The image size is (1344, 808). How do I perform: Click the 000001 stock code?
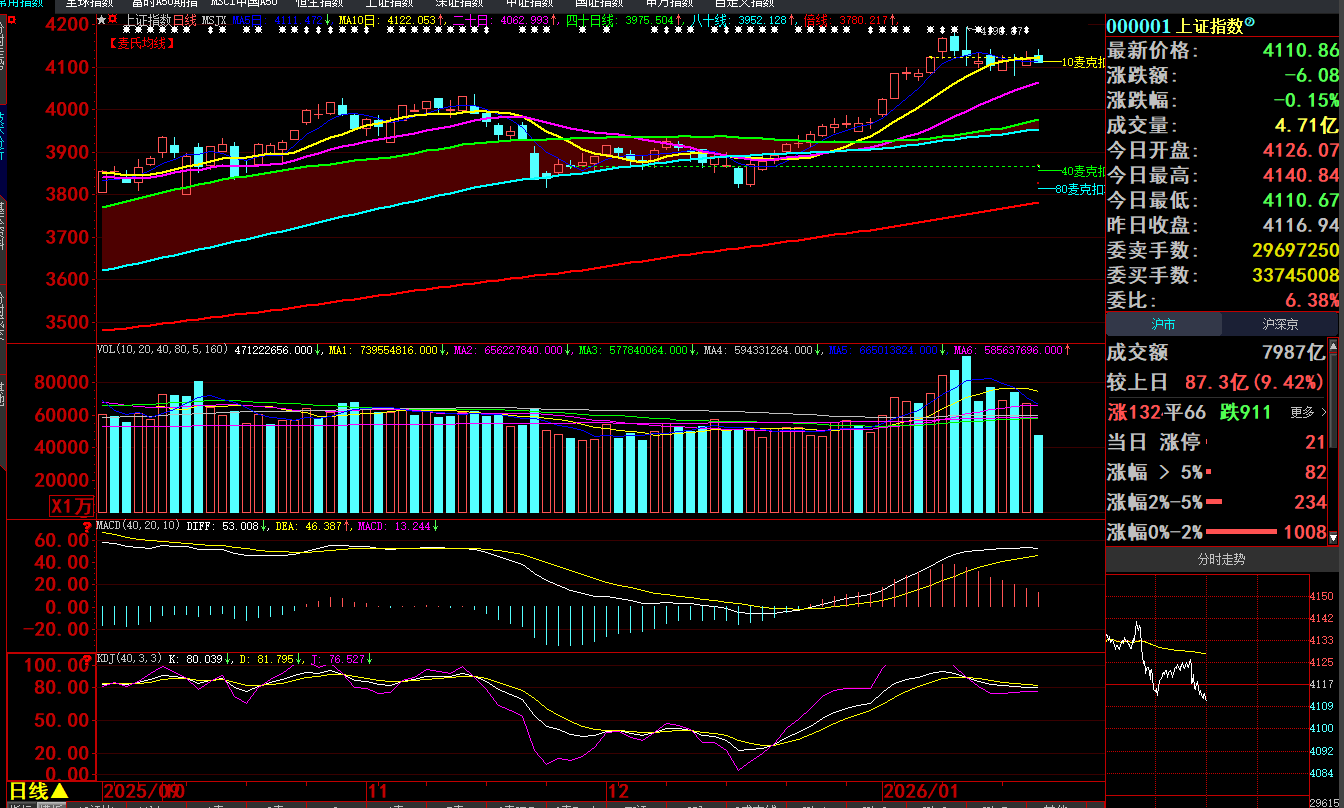point(1140,26)
